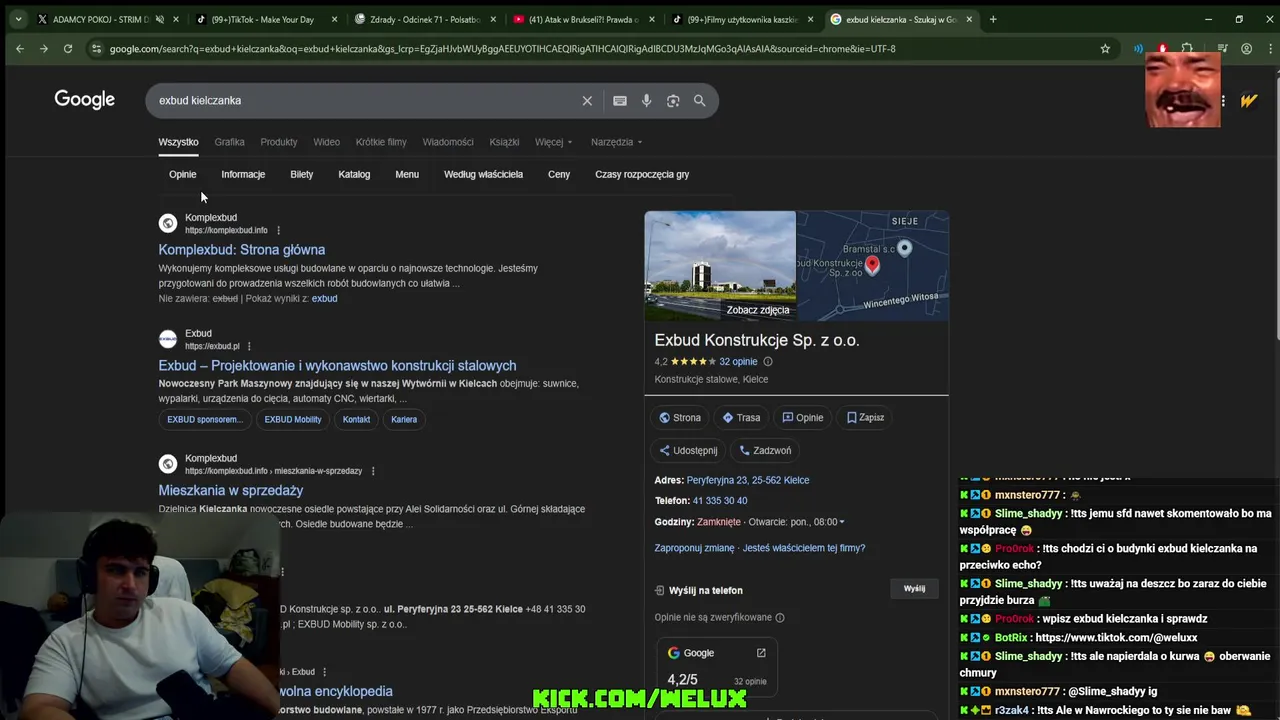This screenshot has height=720, width=1280.
Task: Click the Wyślij button for phone
Action: coord(914,589)
